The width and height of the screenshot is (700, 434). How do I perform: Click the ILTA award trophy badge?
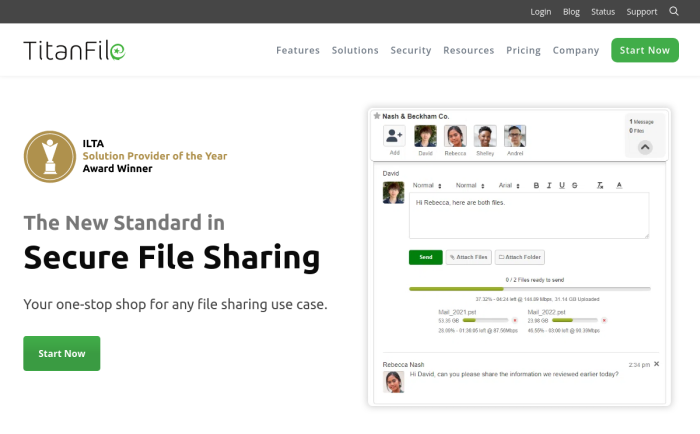pyautogui.click(x=50, y=156)
